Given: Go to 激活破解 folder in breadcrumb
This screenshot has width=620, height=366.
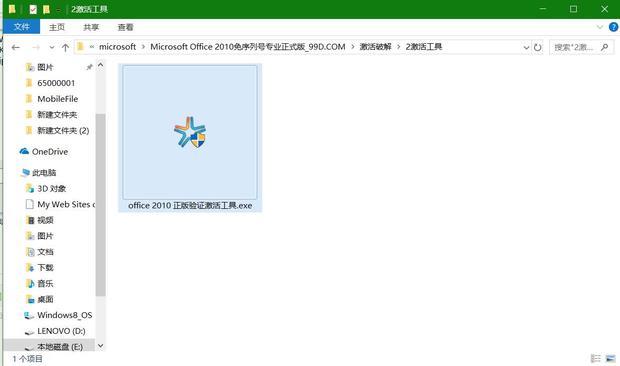Looking at the screenshot, I should (x=375, y=47).
